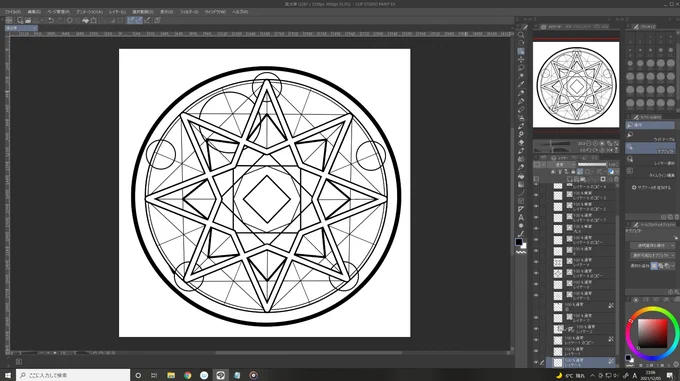Select the ライトテーブル sub tool

650,137
